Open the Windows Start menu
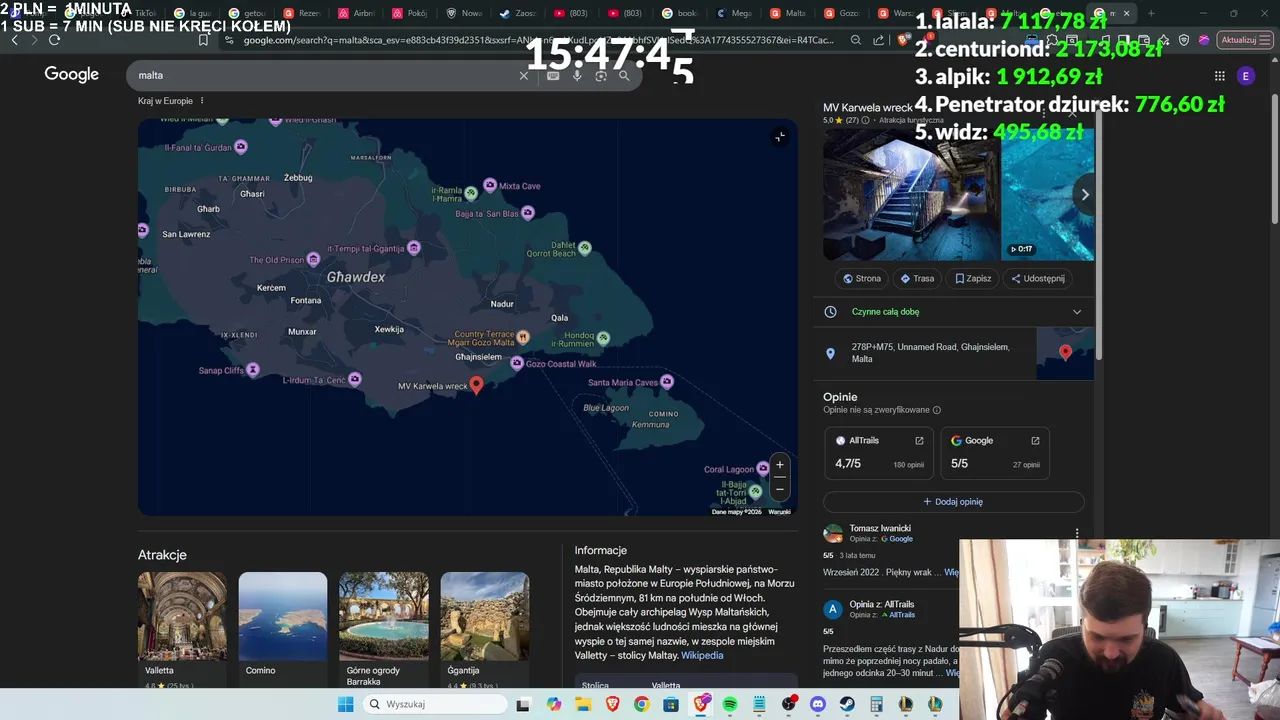The image size is (1280, 720). 345,704
